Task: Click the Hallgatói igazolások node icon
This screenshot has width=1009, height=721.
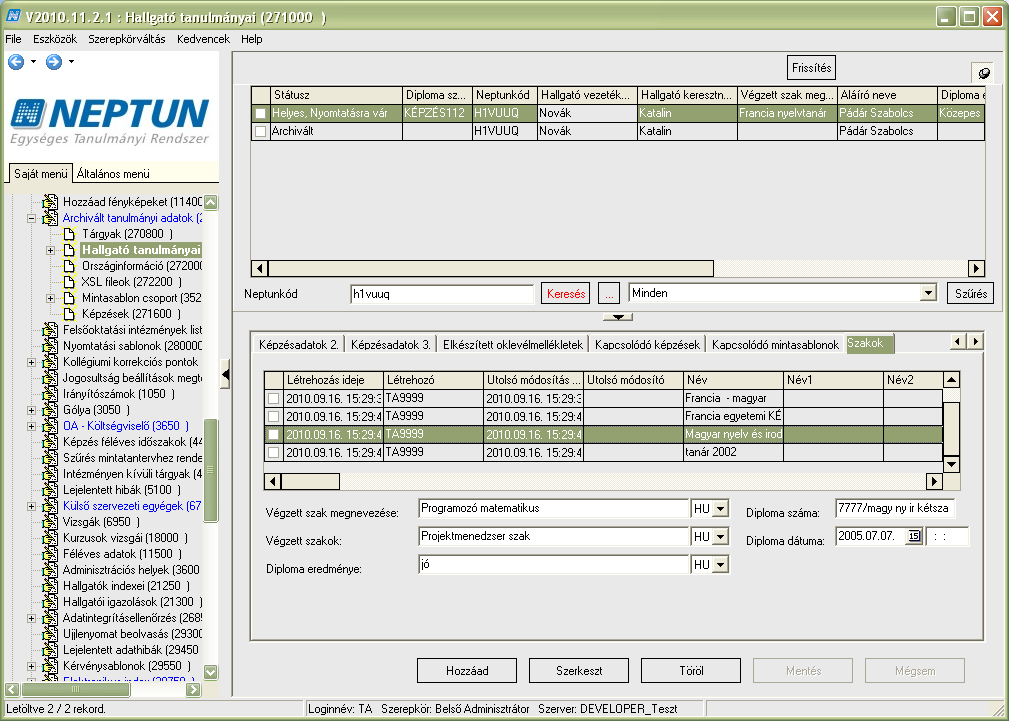Action: tap(50, 602)
